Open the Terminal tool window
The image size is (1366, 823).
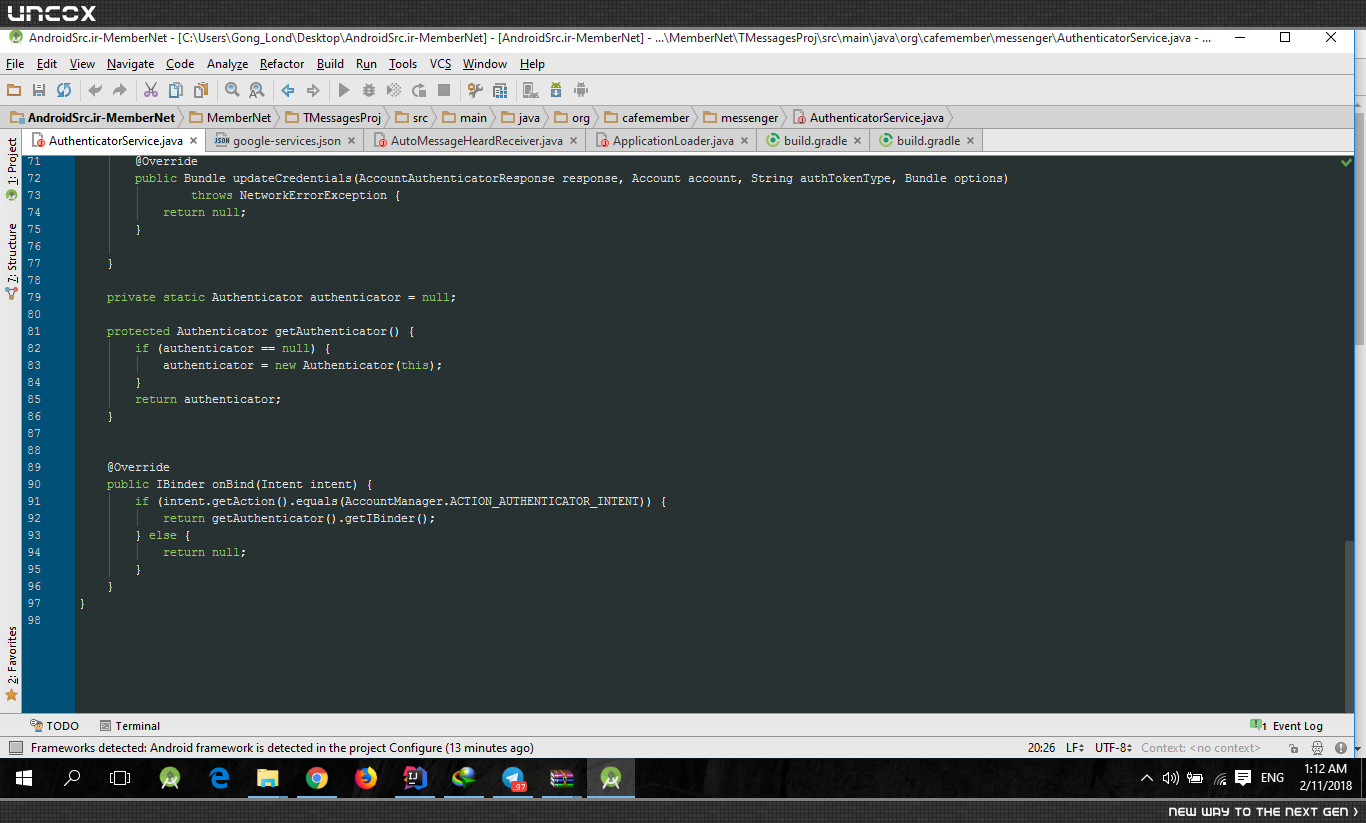[x=130, y=726]
